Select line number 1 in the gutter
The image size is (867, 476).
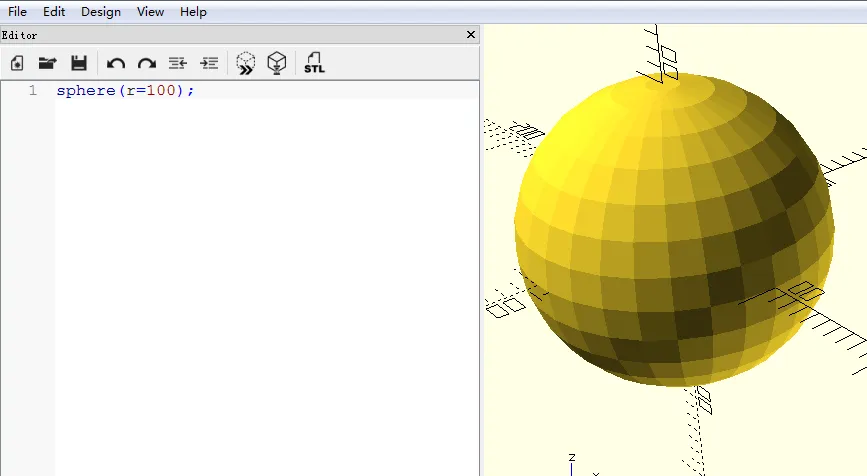(x=33, y=90)
